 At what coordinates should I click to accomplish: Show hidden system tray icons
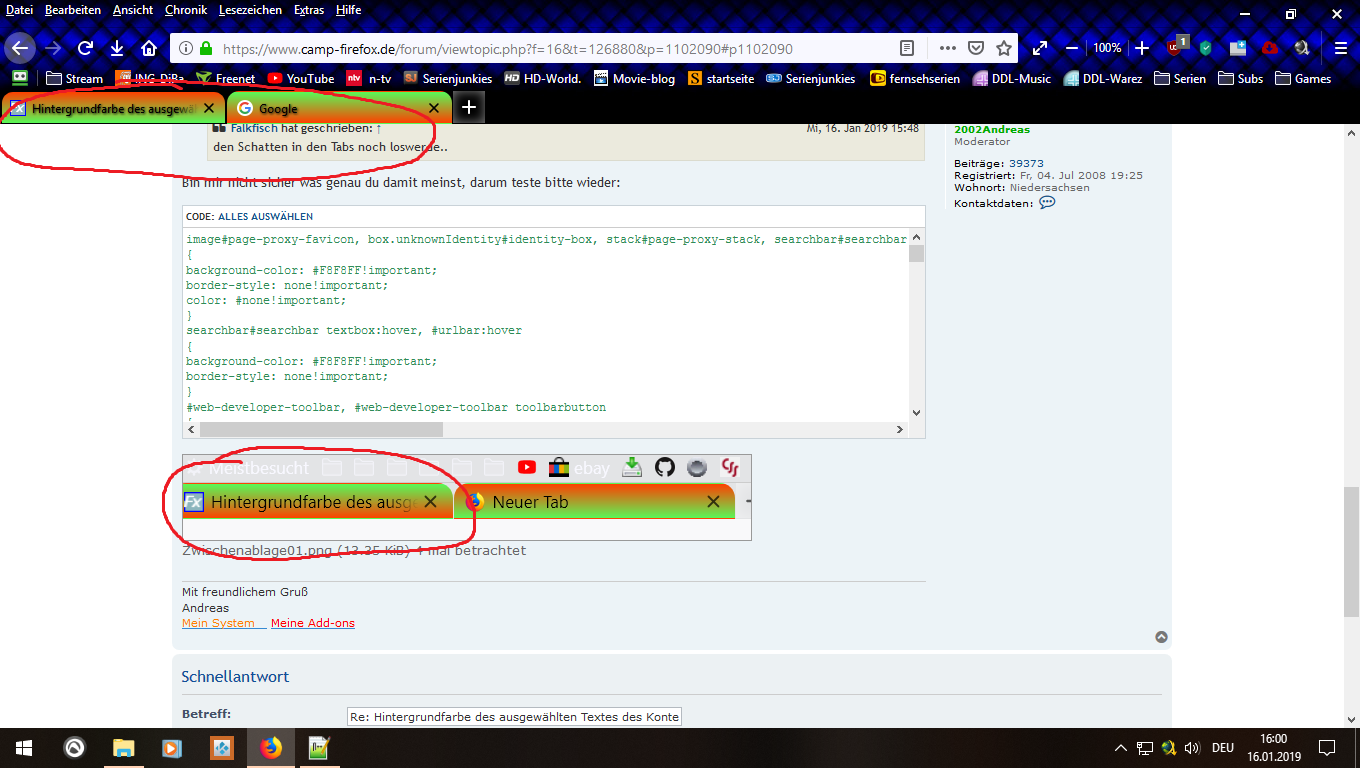(1121, 748)
